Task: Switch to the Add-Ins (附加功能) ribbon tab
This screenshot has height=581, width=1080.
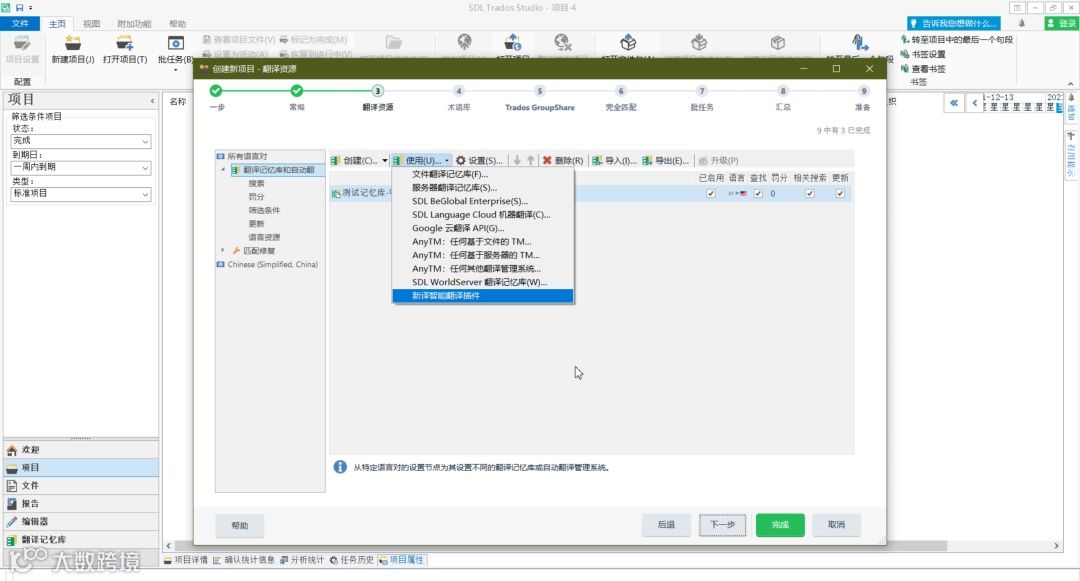Action: click(134, 24)
